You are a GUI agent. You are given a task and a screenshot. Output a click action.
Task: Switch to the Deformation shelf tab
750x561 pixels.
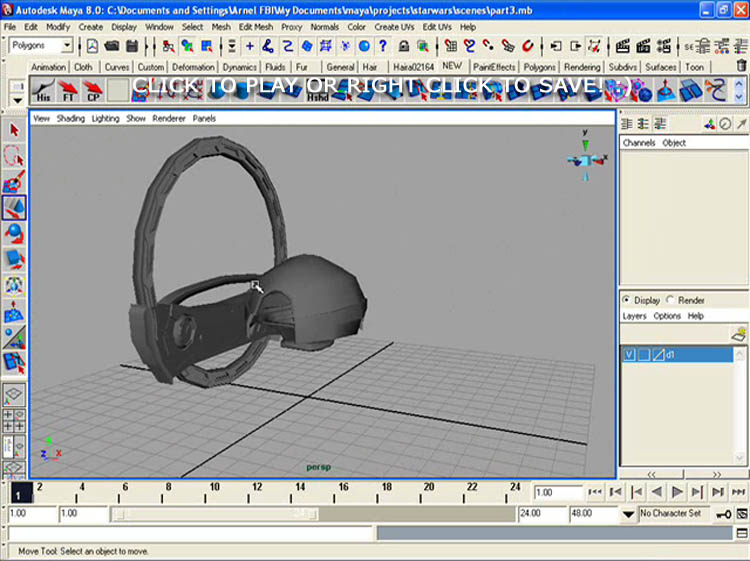[193, 67]
